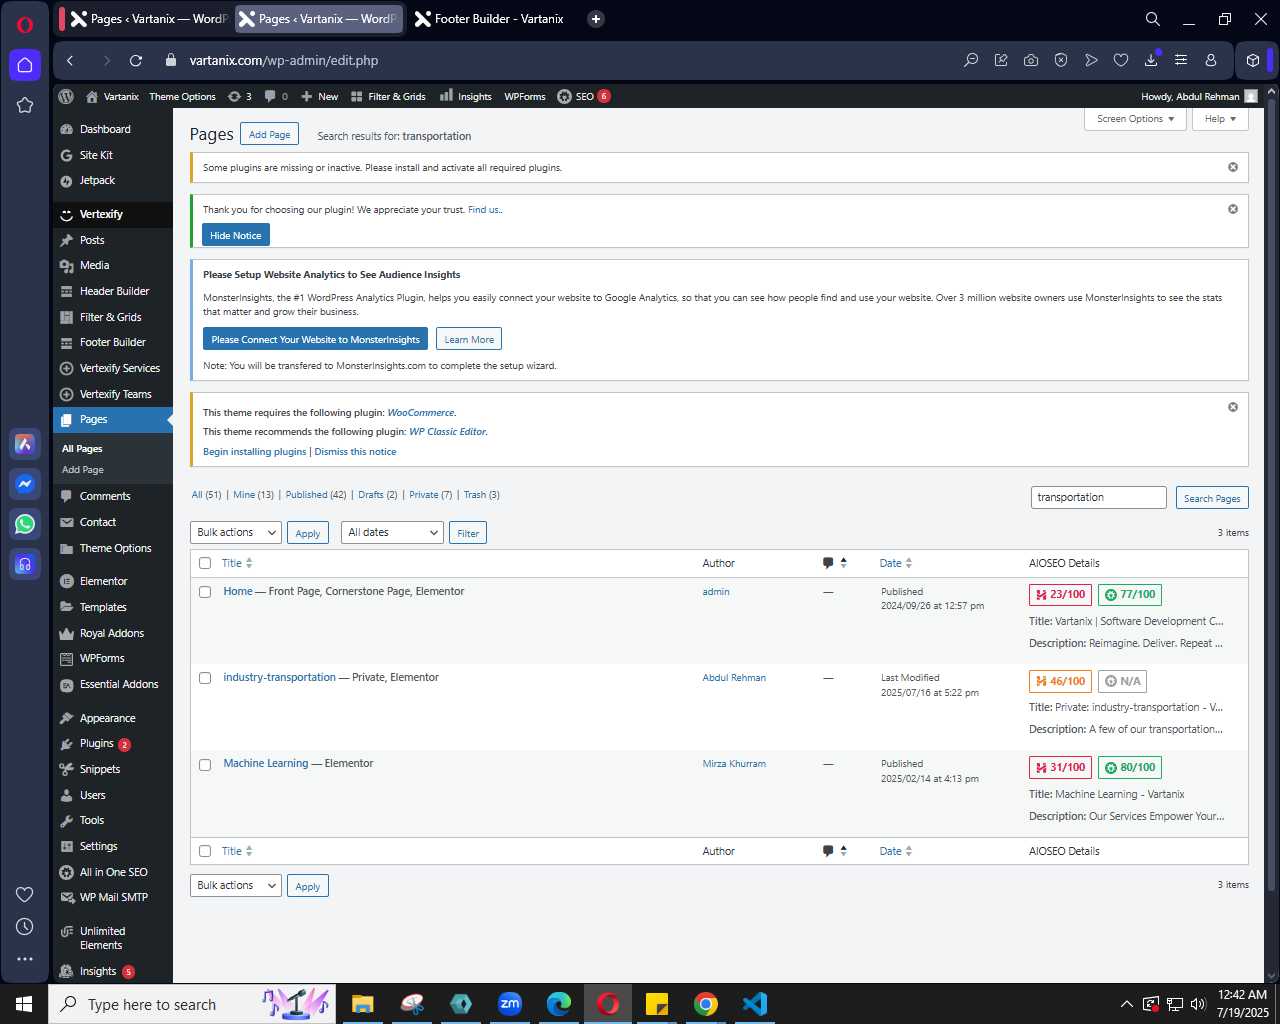Select the Home page row checkbox
This screenshot has height=1024, width=1280.
(205, 592)
